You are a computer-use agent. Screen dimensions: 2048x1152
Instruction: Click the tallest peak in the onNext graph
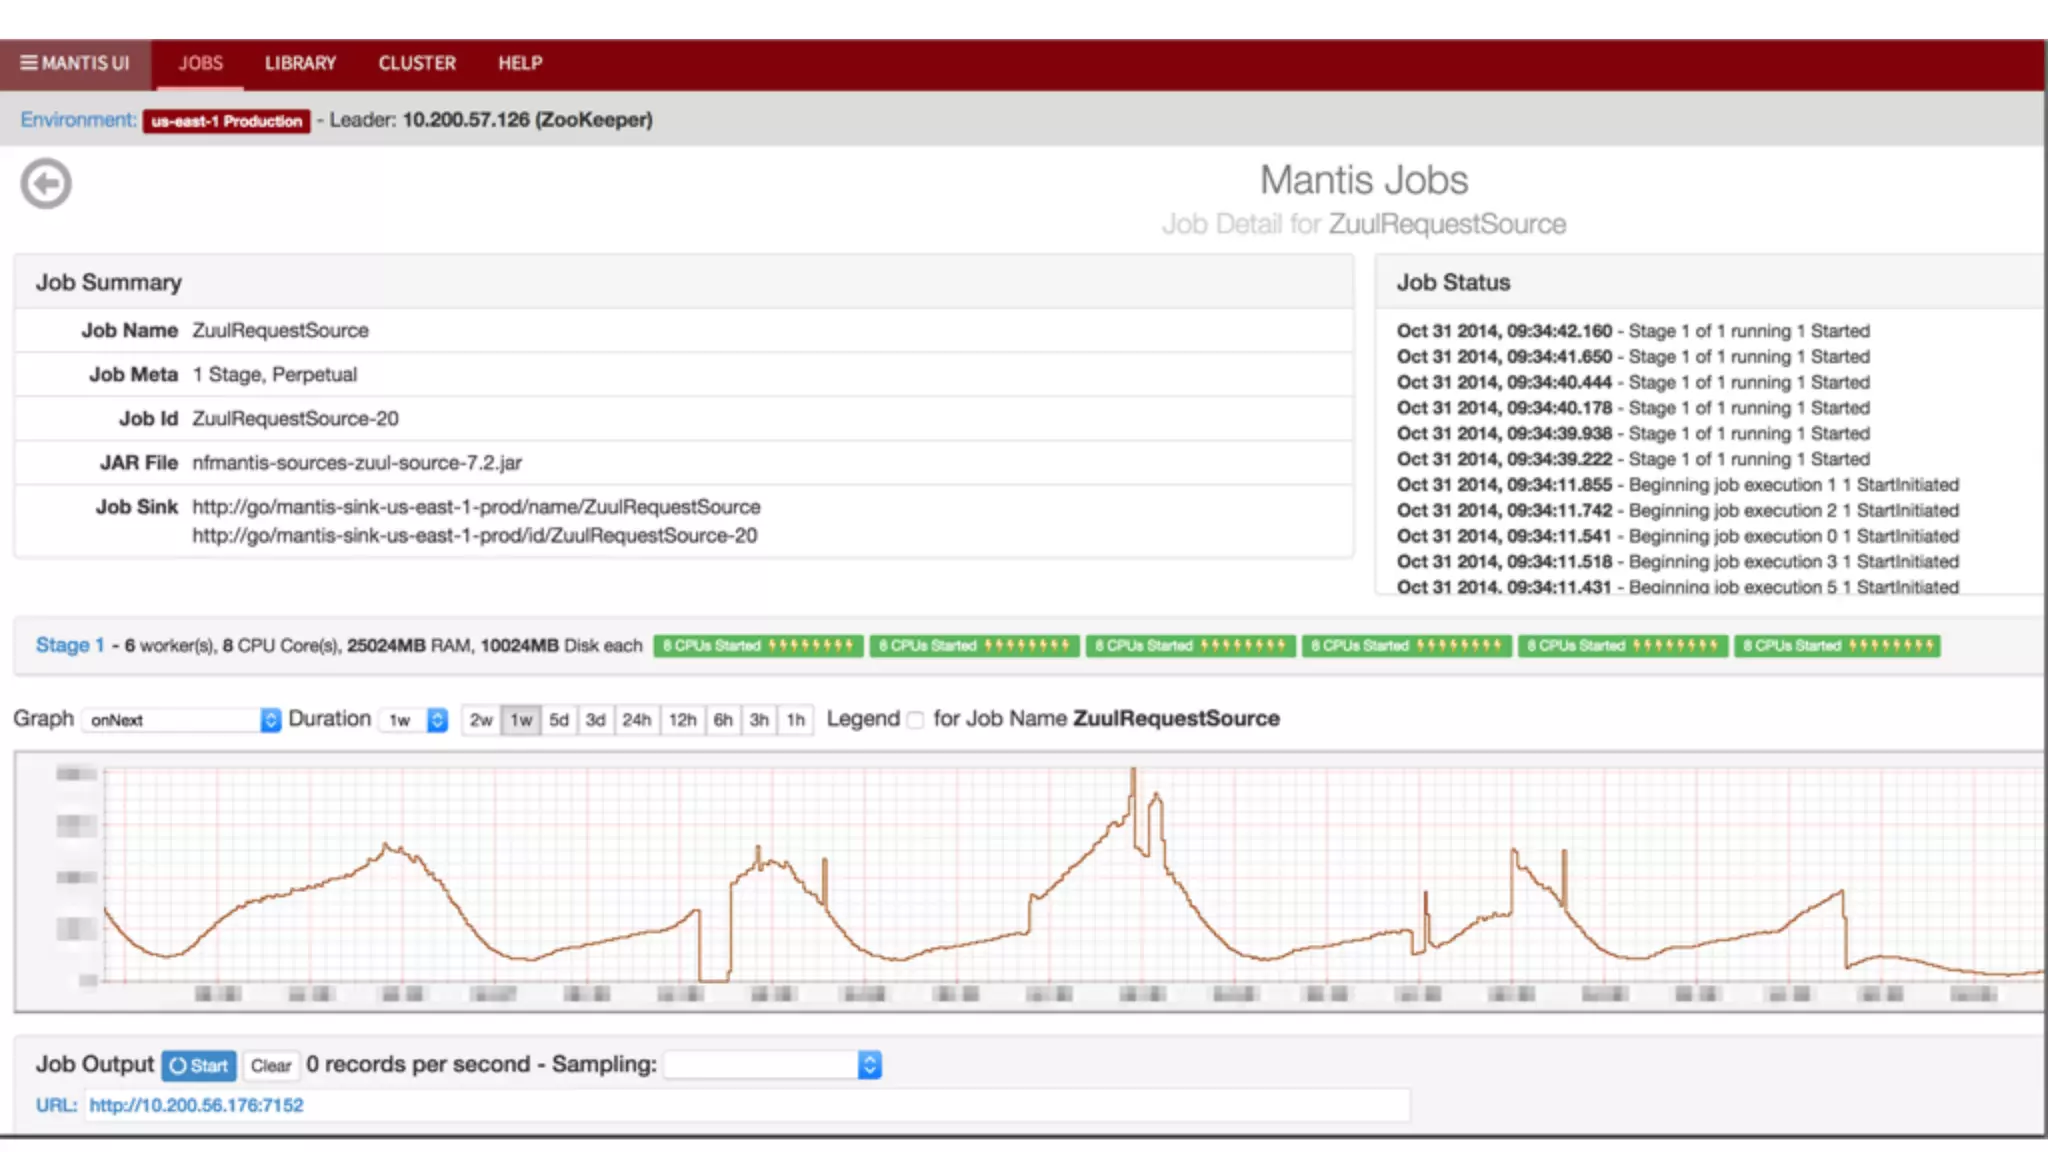pyautogui.click(x=1133, y=772)
